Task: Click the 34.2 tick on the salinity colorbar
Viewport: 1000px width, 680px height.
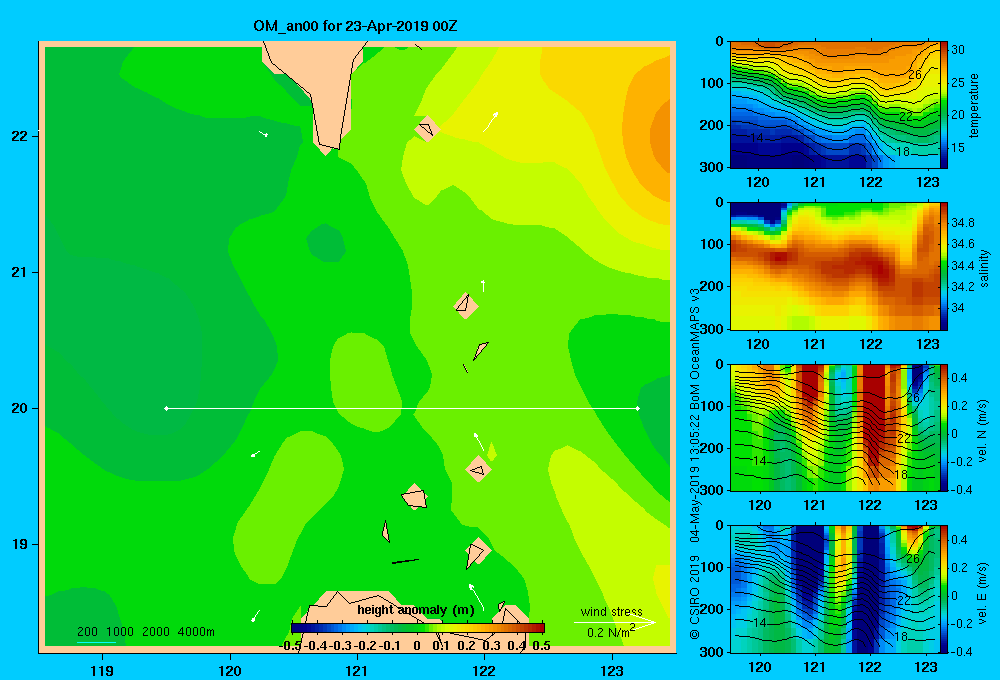Action: (963, 286)
